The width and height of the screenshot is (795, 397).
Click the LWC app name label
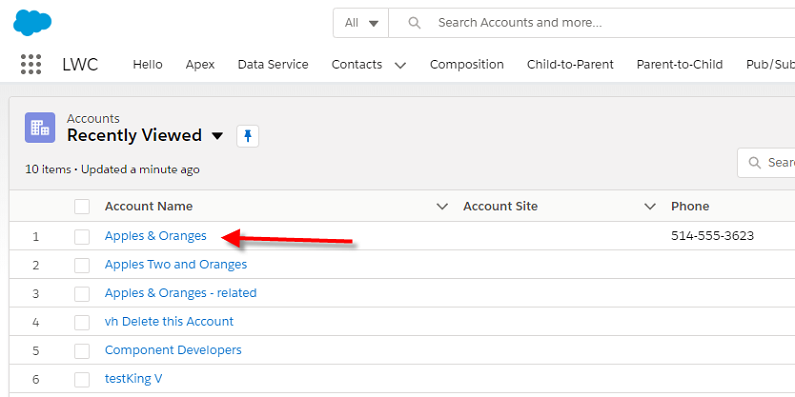coord(80,65)
